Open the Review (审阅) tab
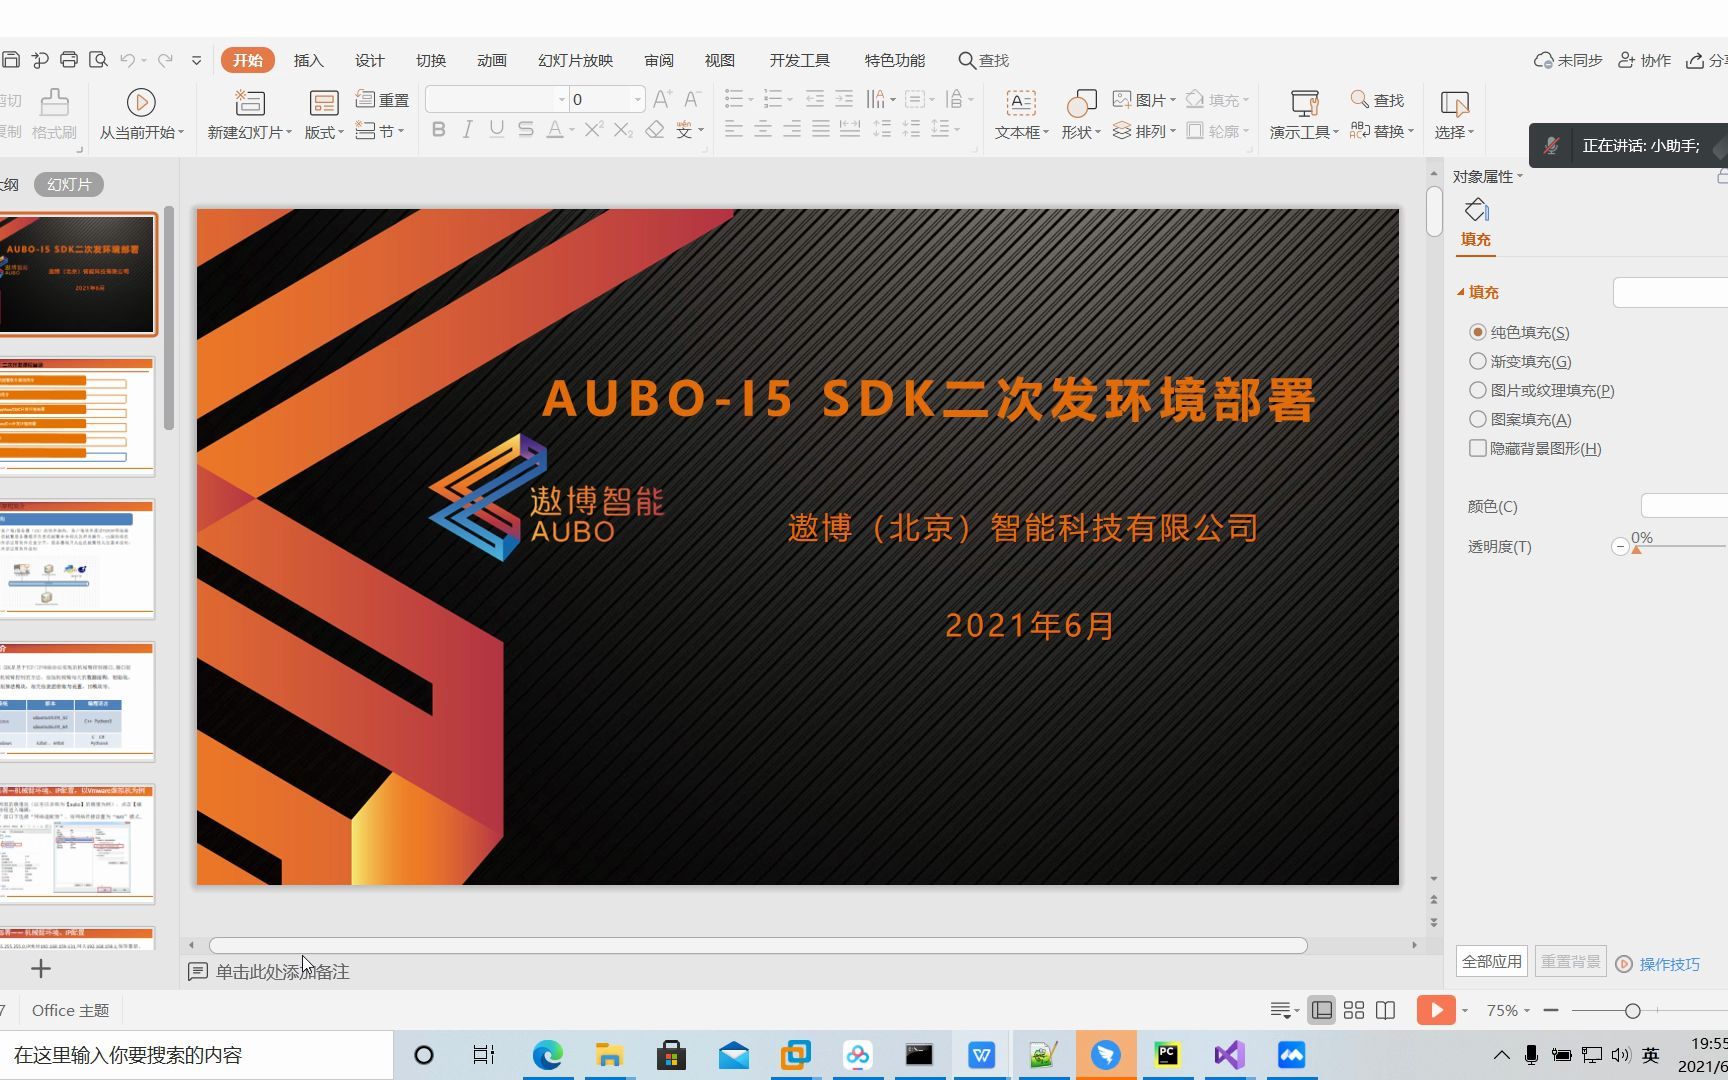The image size is (1728, 1080). point(659,60)
